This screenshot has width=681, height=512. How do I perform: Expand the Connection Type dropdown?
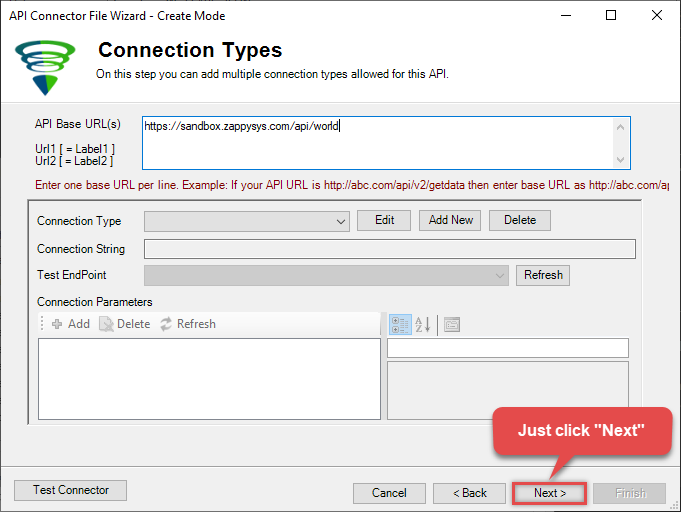340,221
